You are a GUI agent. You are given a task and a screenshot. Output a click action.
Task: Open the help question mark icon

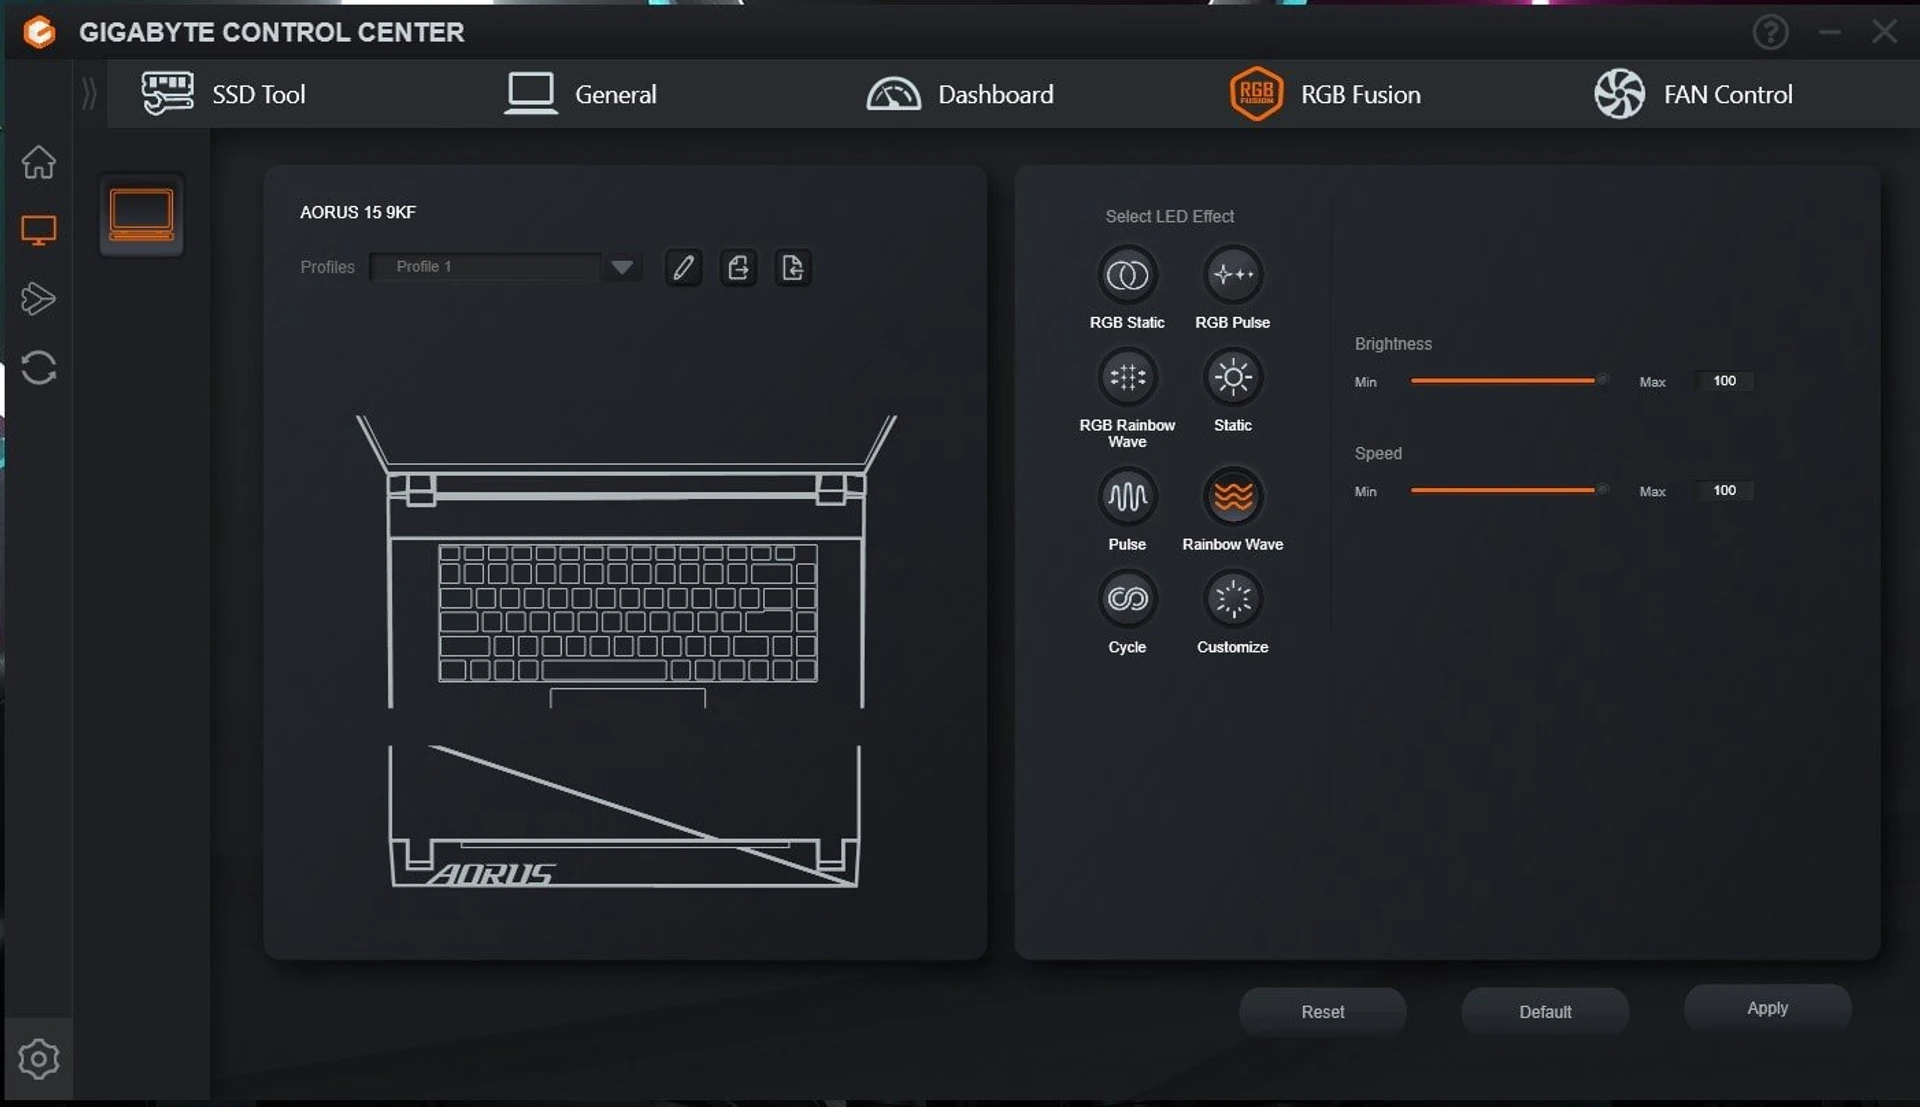tap(1770, 32)
